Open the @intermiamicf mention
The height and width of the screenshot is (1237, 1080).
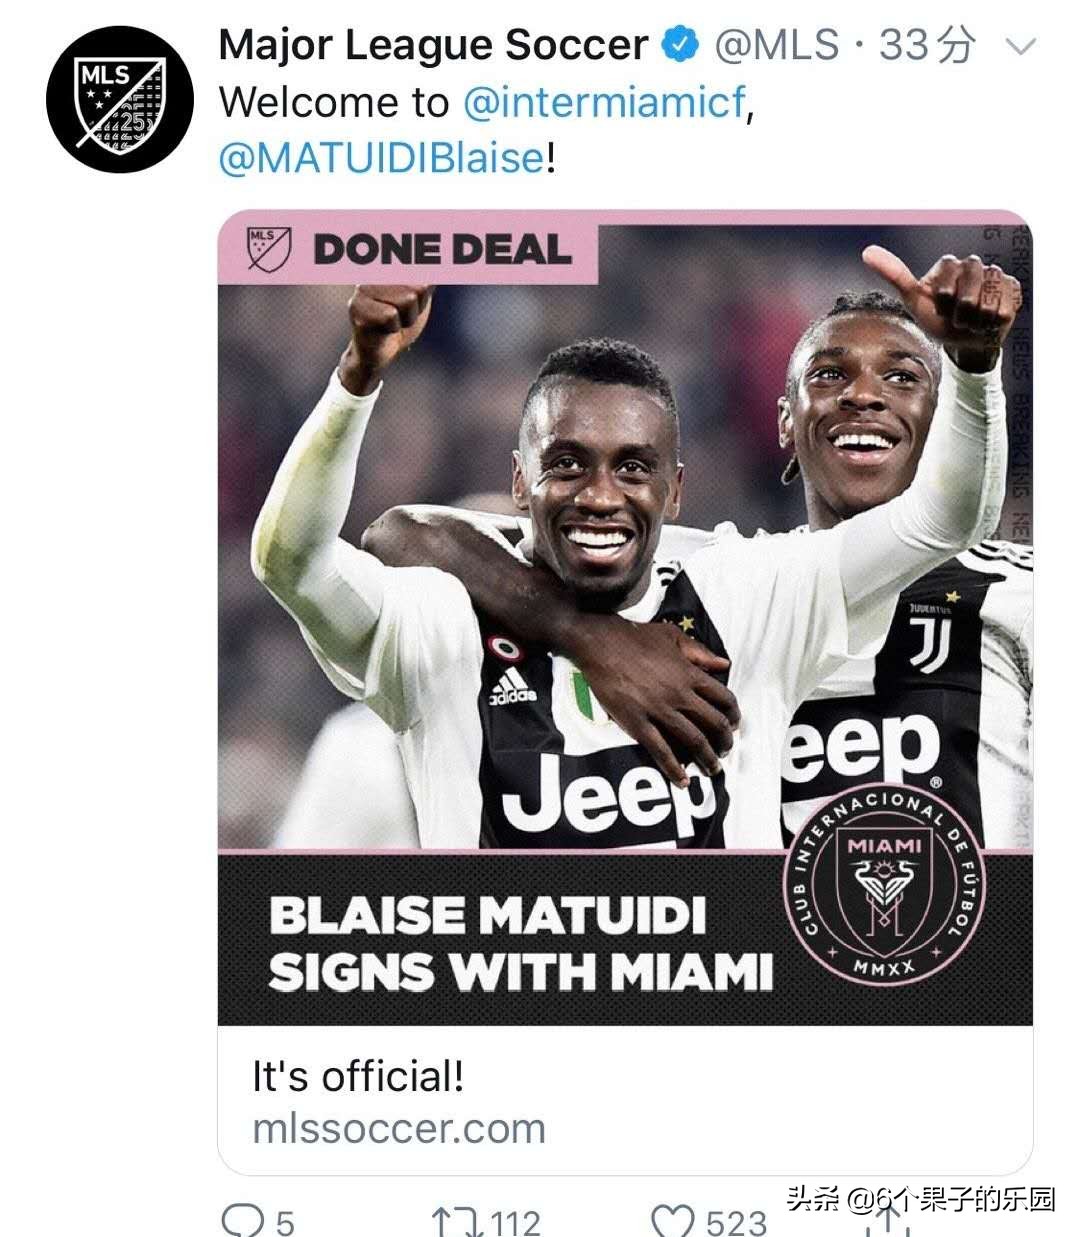click(605, 103)
